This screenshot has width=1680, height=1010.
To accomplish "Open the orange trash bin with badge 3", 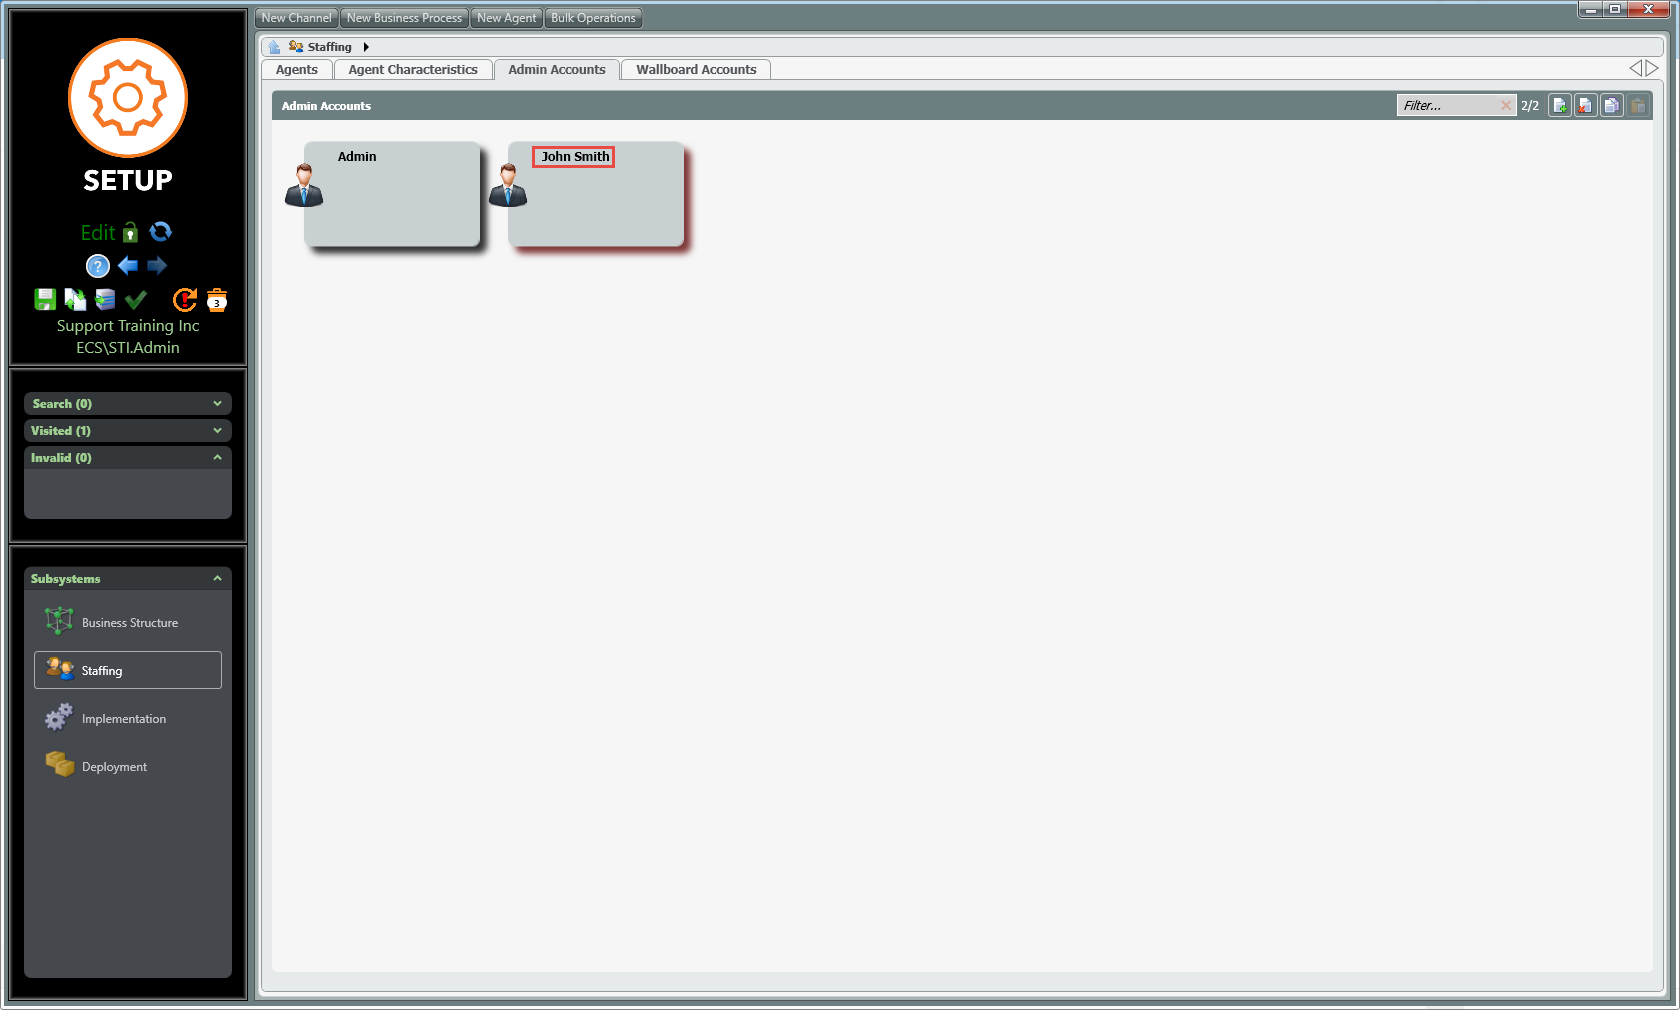I will (x=217, y=300).
